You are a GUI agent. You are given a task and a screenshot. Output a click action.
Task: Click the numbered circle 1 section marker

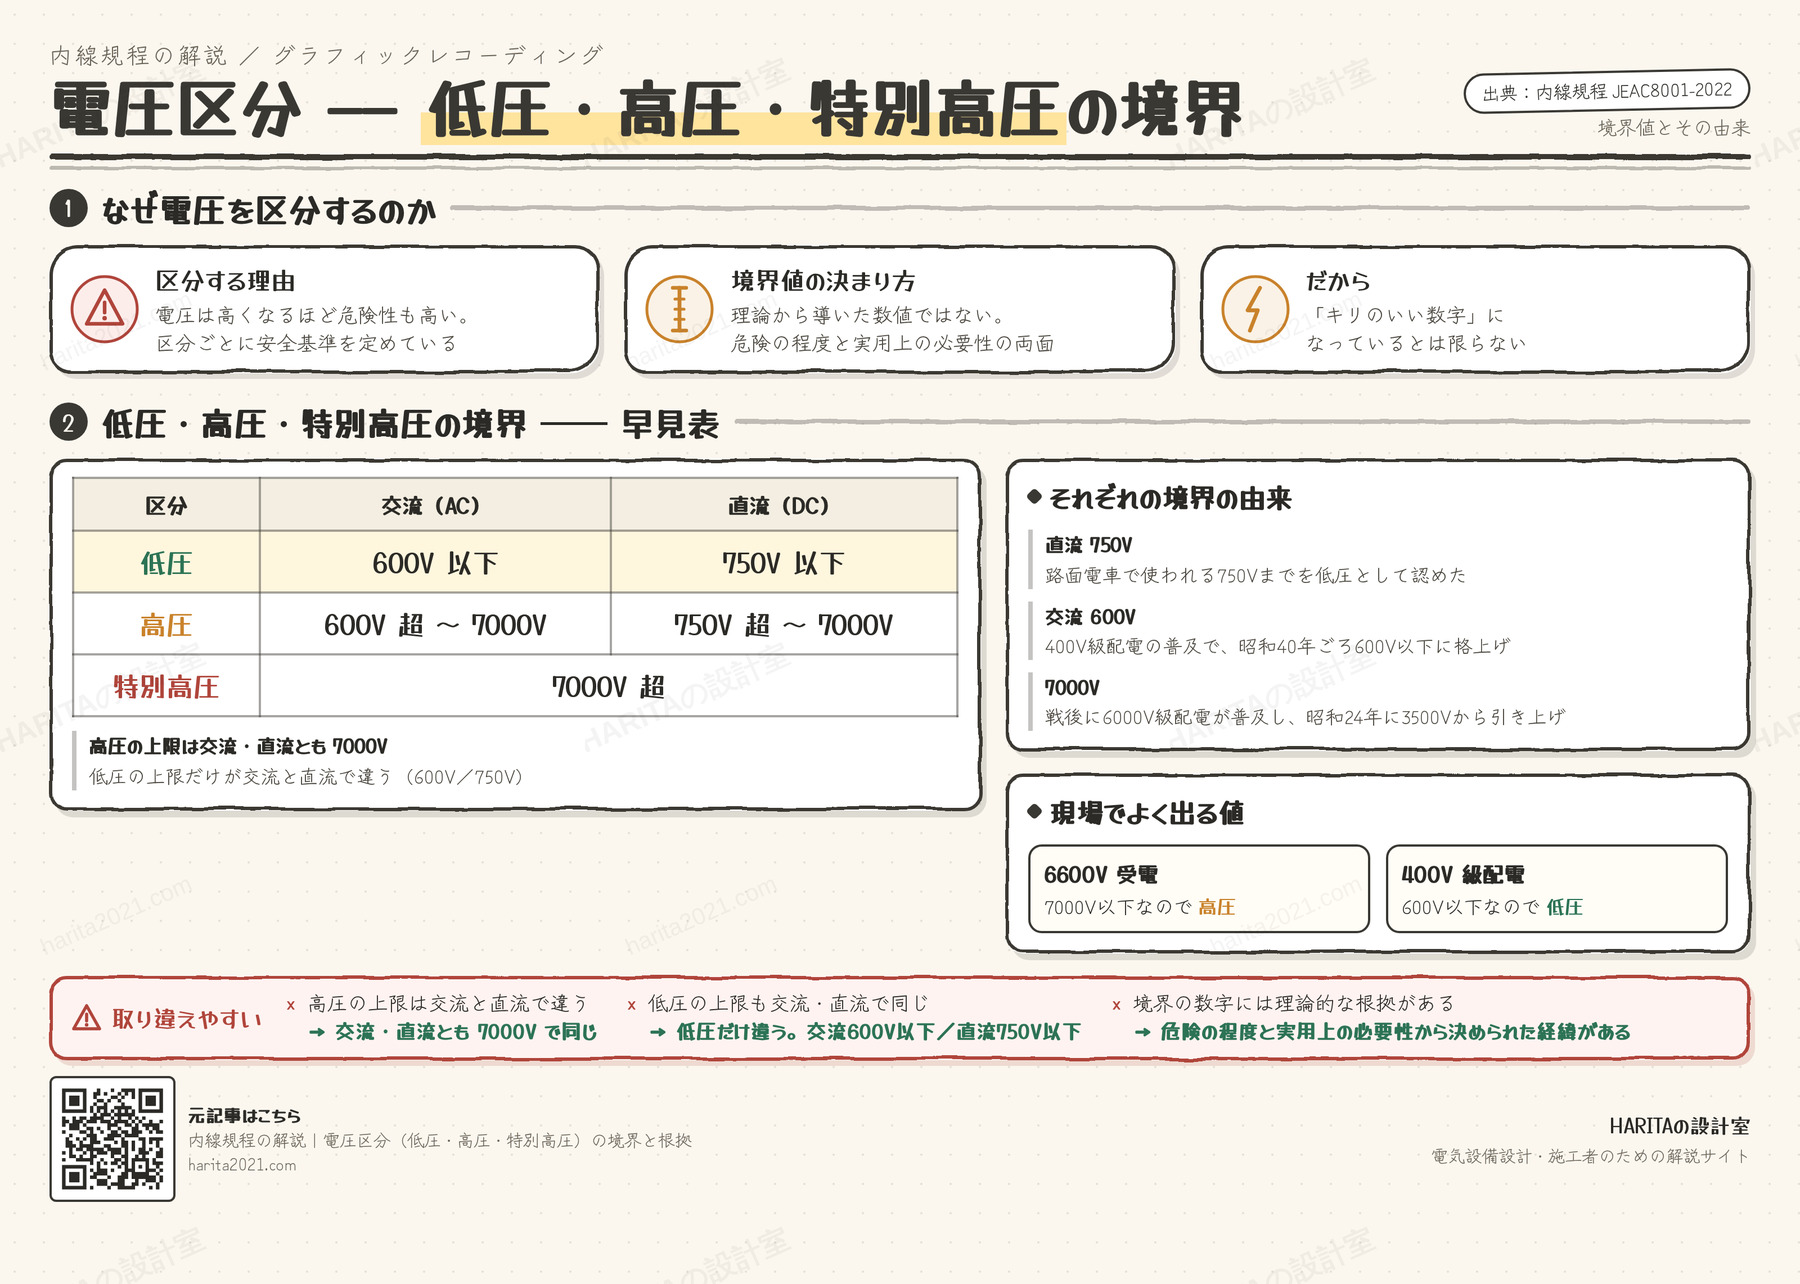pos(68,209)
